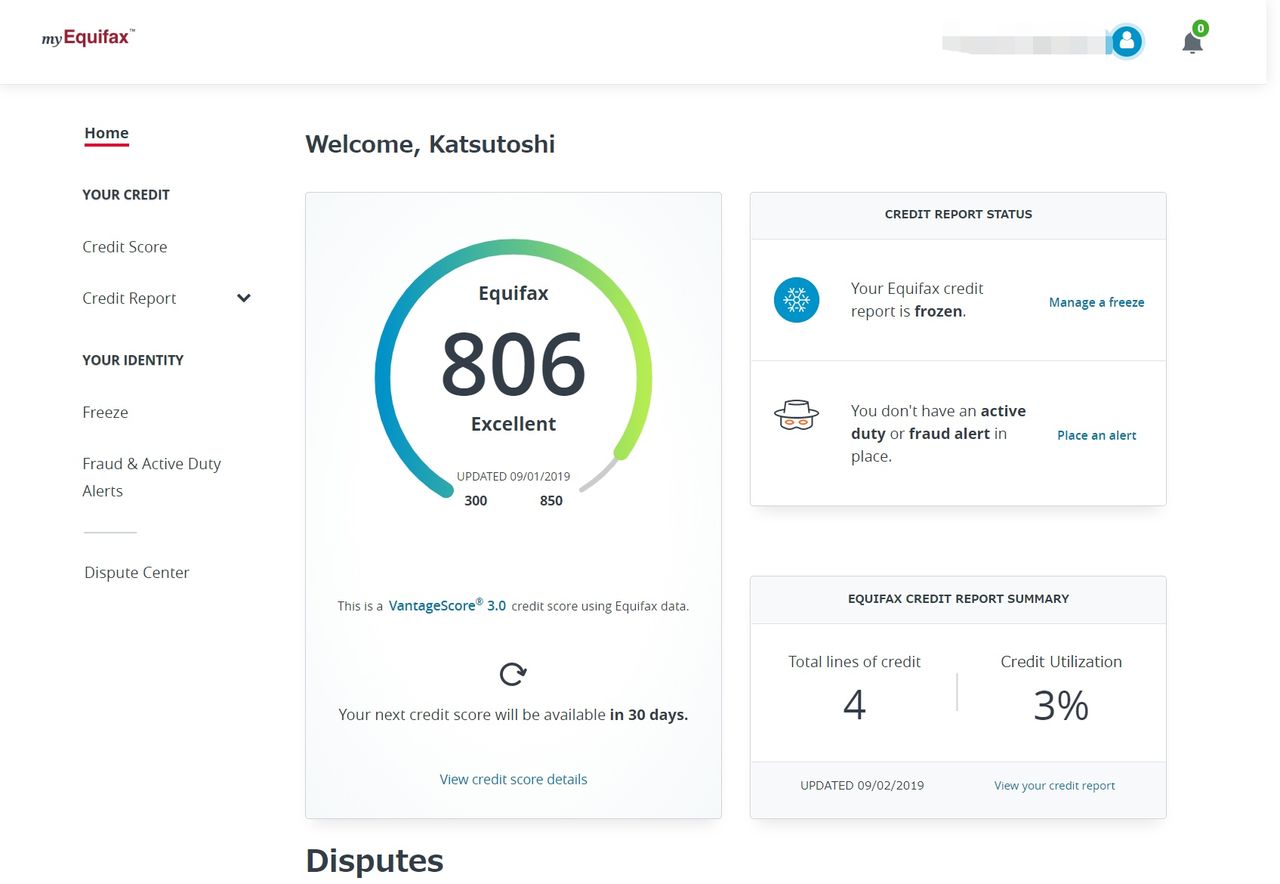This screenshot has height=884, width=1280.
Task: Click the myEquifax logo
Action: pyautogui.click(x=88, y=38)
